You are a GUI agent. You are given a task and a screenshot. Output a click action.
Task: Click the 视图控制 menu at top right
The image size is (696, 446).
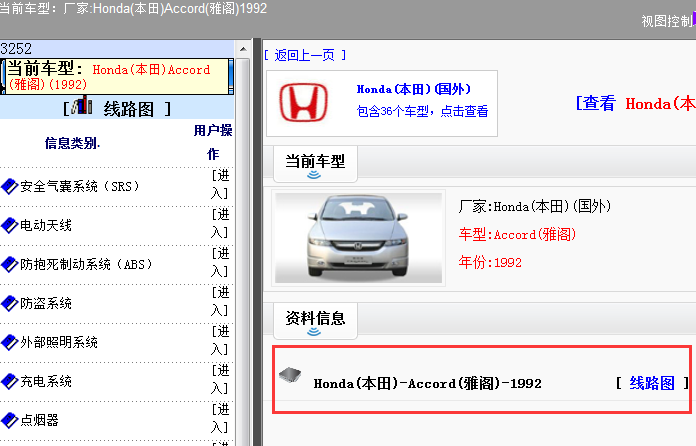[667, 20]
